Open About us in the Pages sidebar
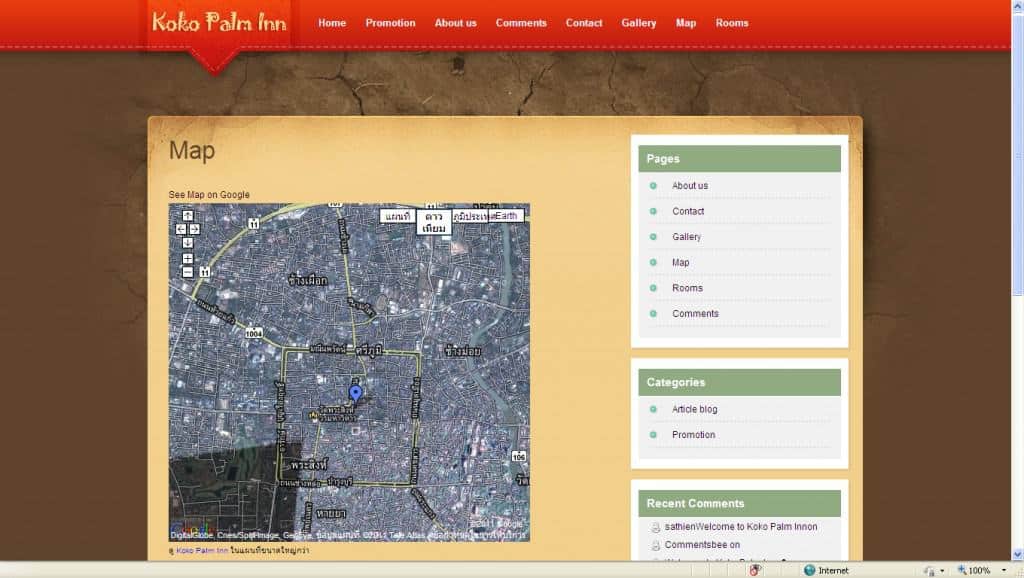This screenshot has width=1024, height=578. tap(690, 185)
